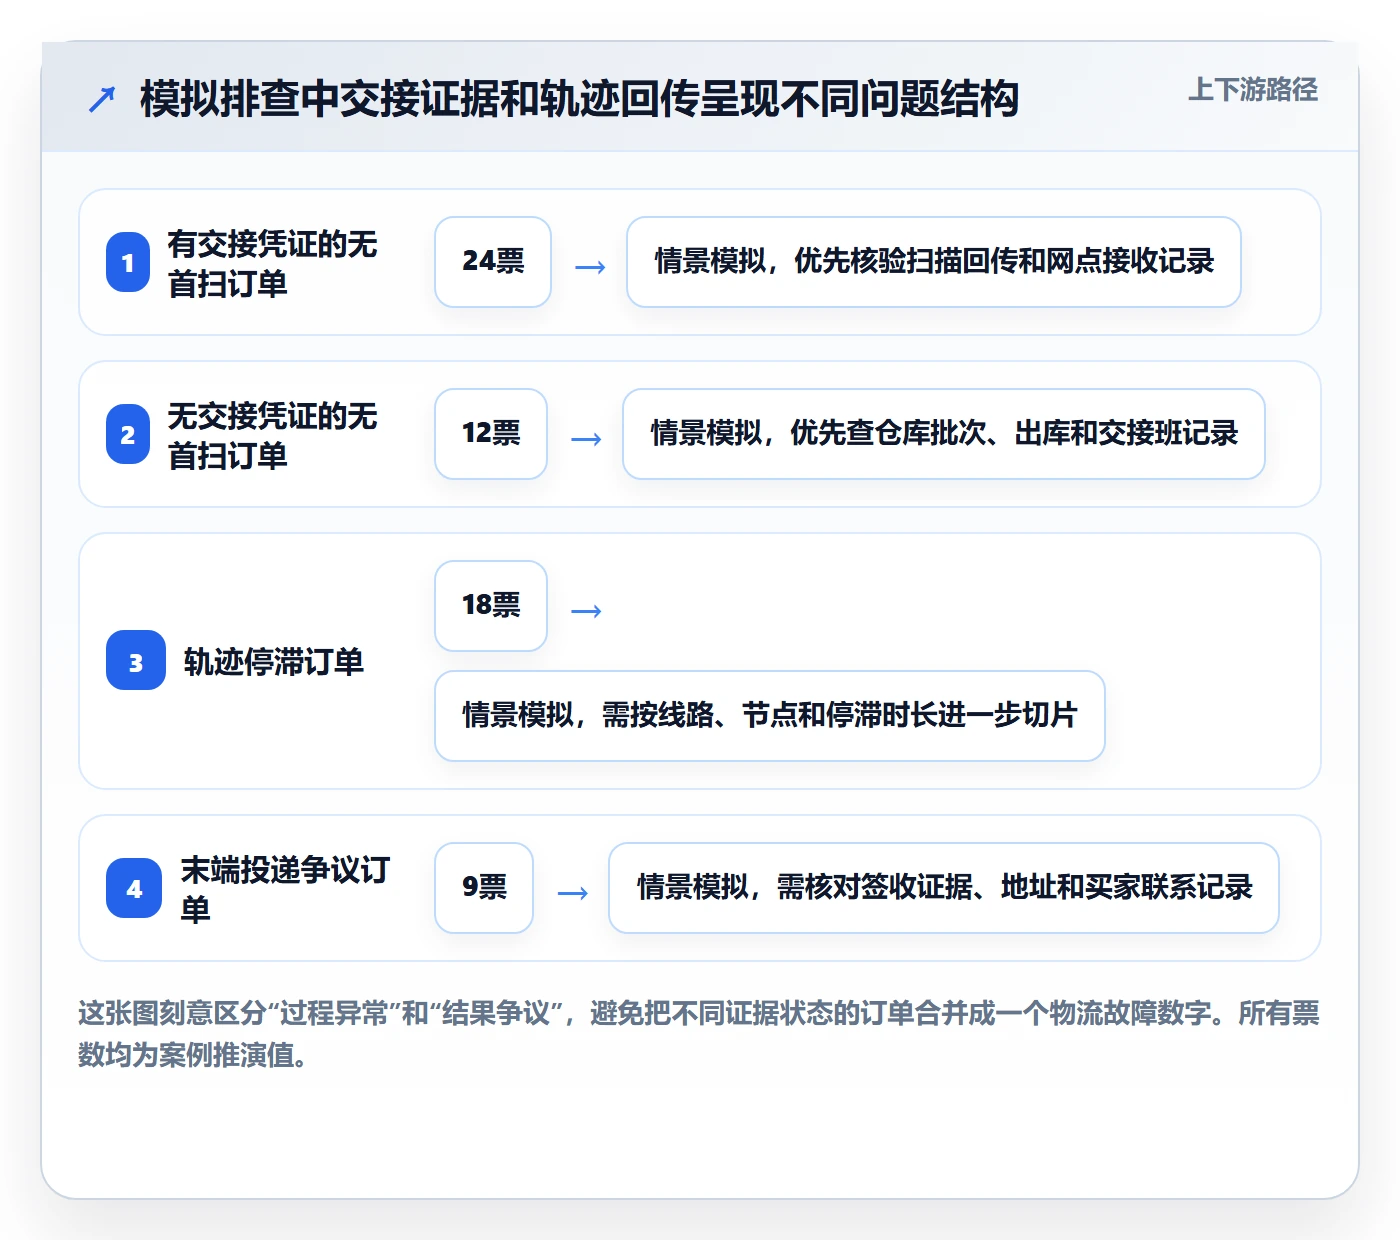This screenshot has height=1240, width=1400.
Task: Select the 有交接凭证的无首扫订单 label
Action: click(x=272, y=263)
